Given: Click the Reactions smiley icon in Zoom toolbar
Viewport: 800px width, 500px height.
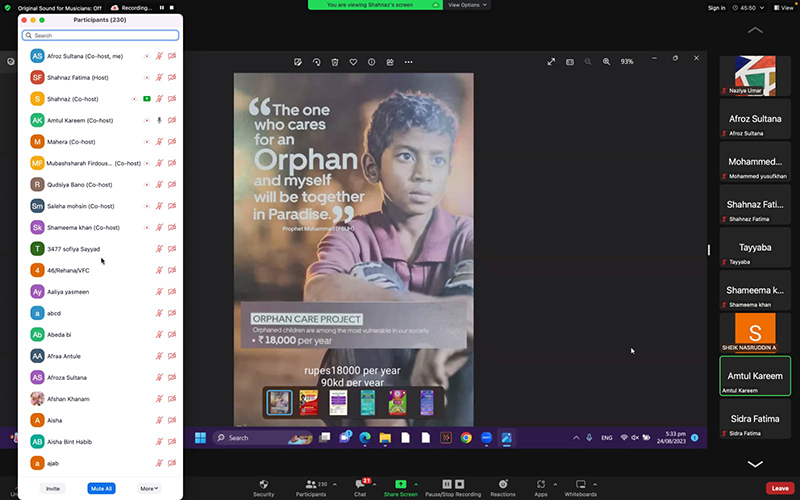Looking at the screenshot, I should tap(503, 484).
